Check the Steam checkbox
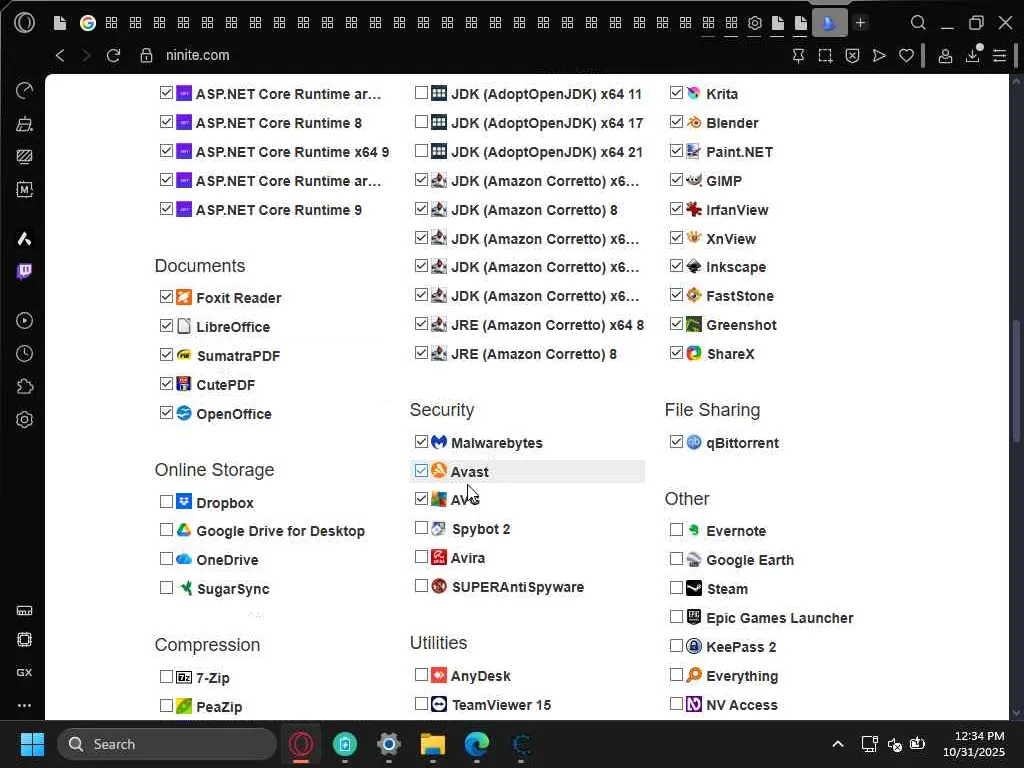The image size is (1024, 768). (677, 588)
